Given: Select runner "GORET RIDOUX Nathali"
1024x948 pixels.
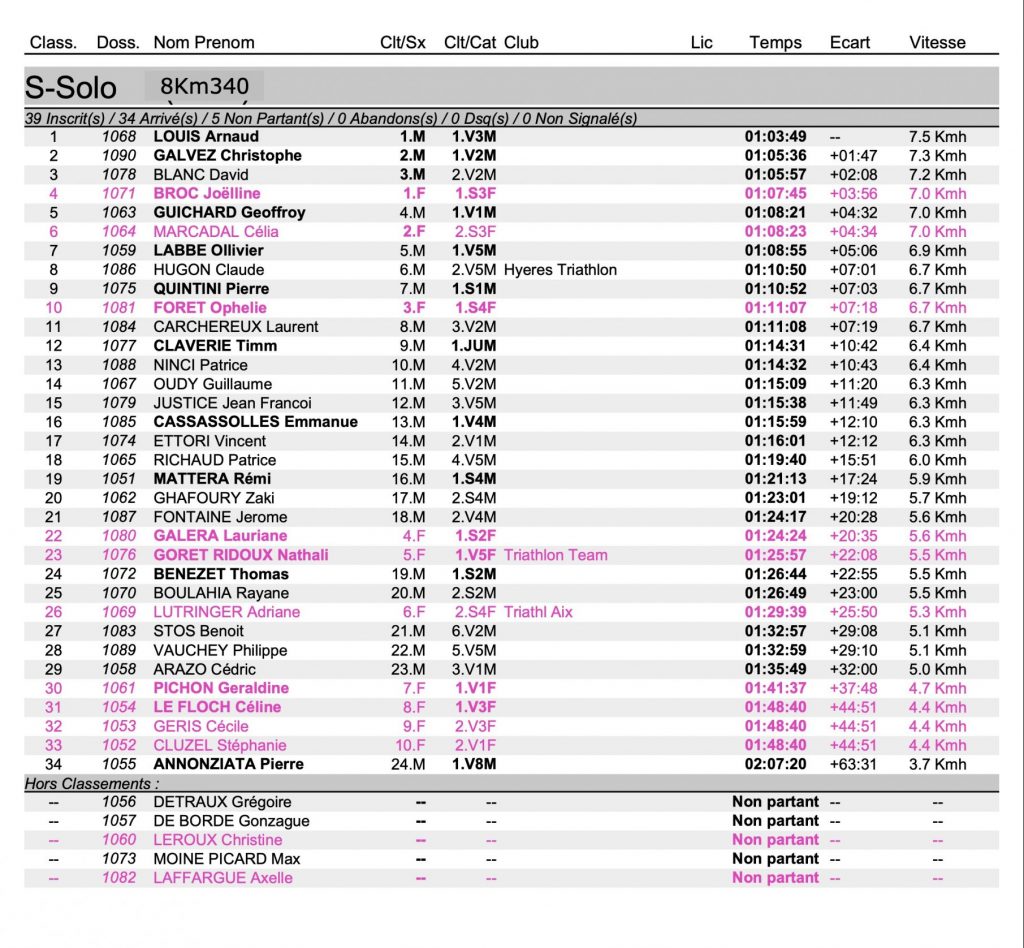Looking at the screenshot, I should point(241,555).
